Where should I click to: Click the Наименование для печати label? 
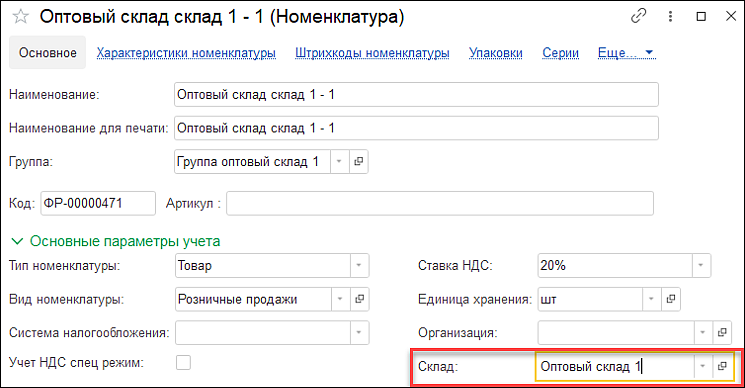89,128
